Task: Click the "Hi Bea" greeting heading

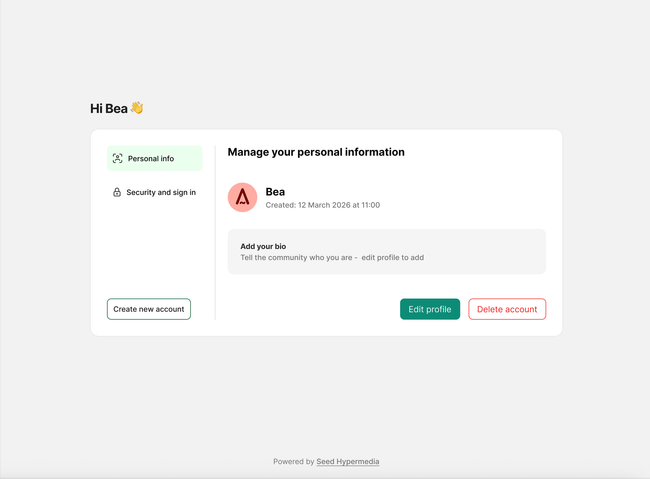Action: 109,108
